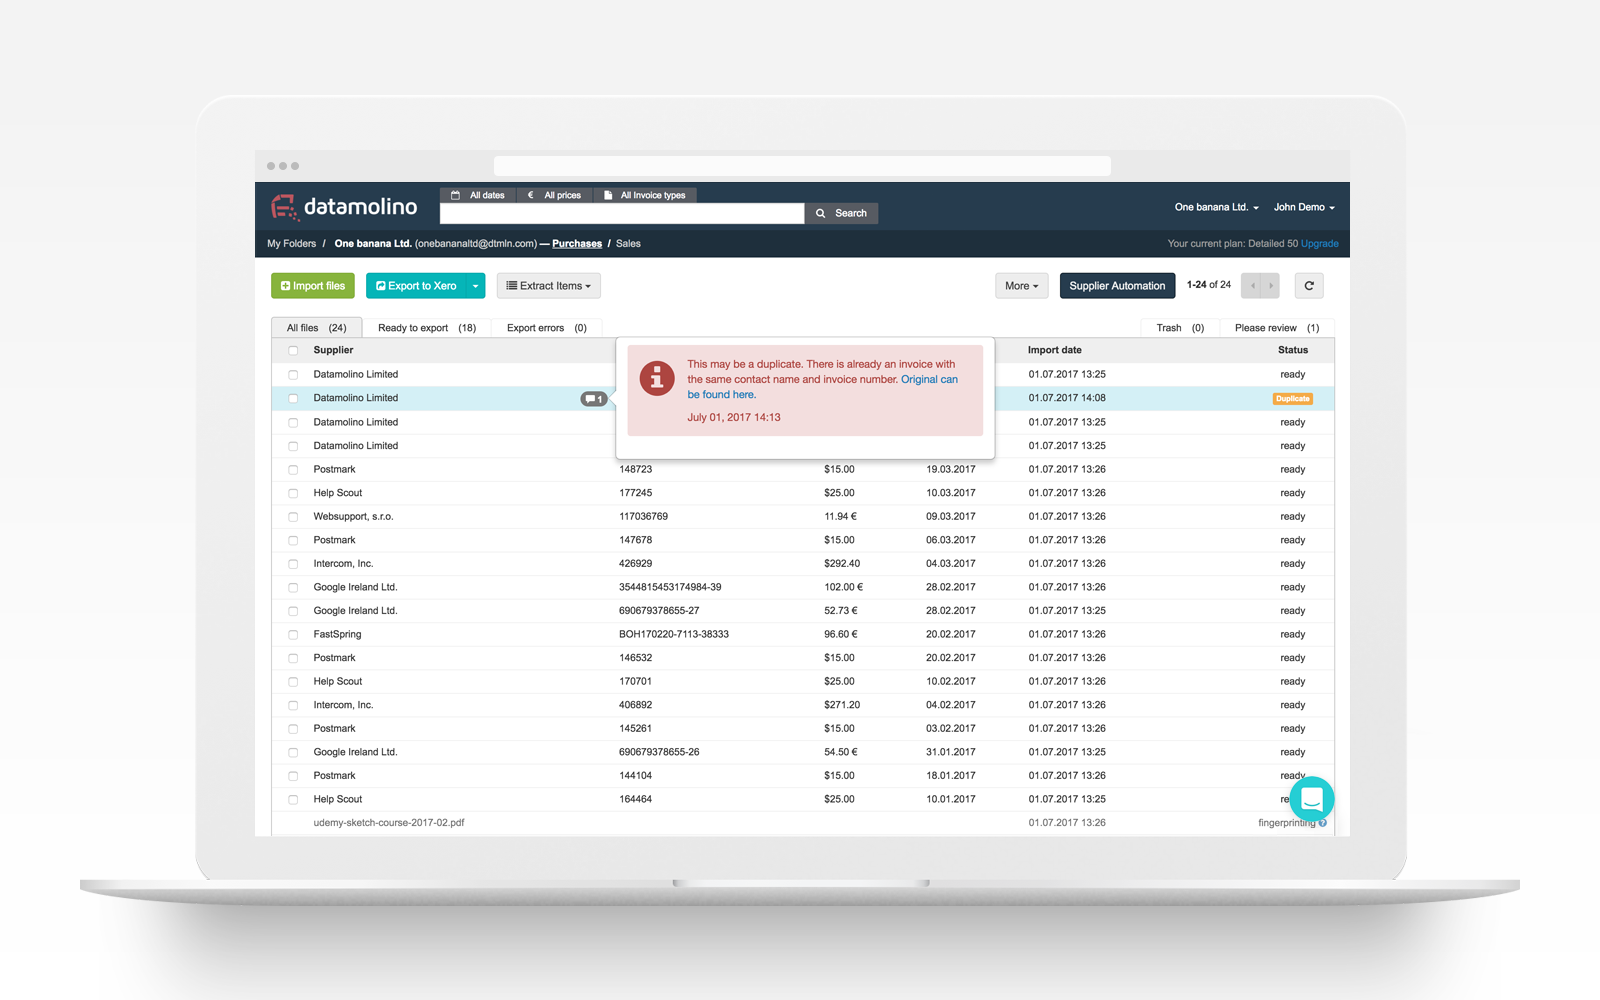1600x1000 pixels.
Task: Open the Extract Items dropdown
Action: pyautogui.click(x=549, y=286)
